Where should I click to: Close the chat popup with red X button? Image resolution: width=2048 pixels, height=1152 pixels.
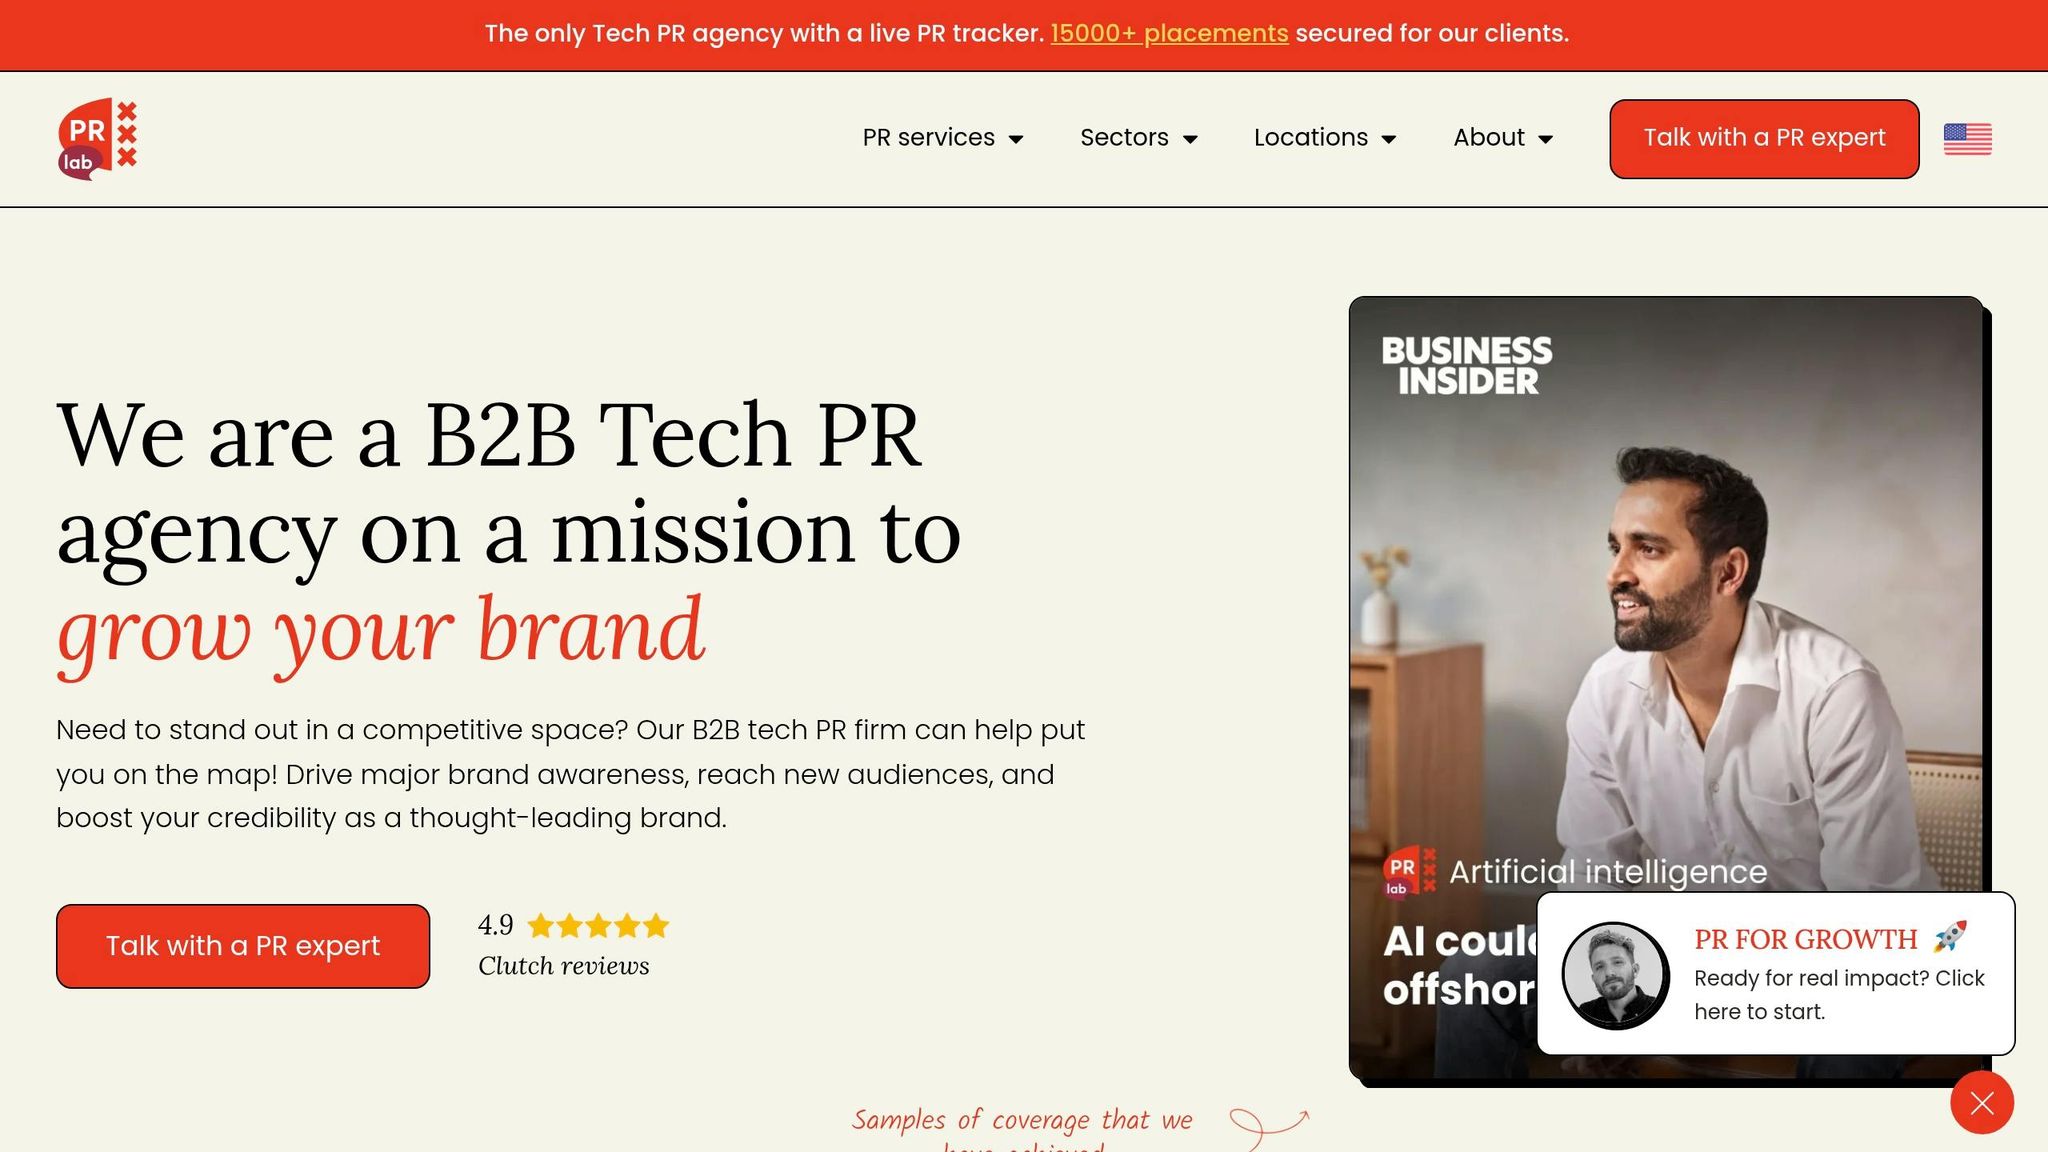pos(1981,1102)
